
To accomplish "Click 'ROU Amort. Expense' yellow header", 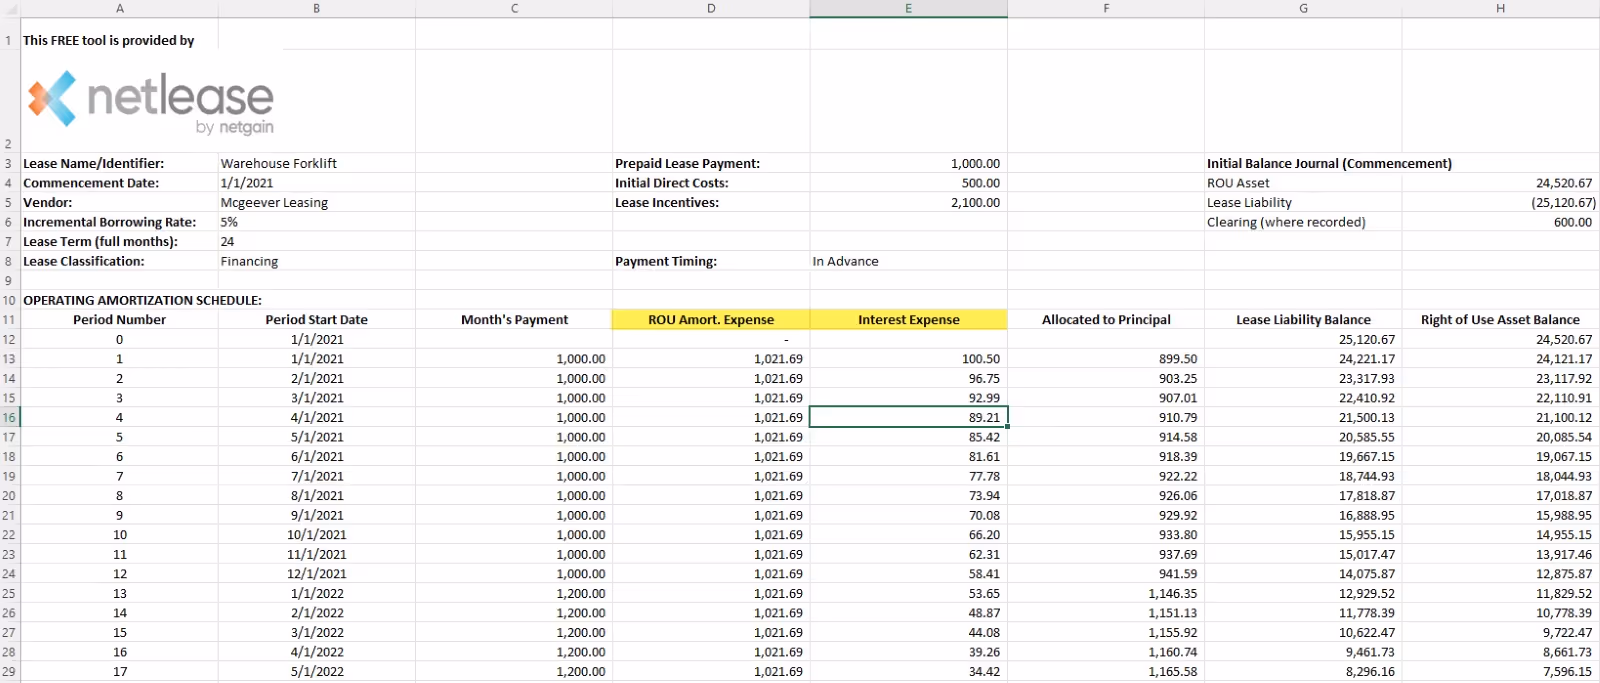I will click(711, 320).
